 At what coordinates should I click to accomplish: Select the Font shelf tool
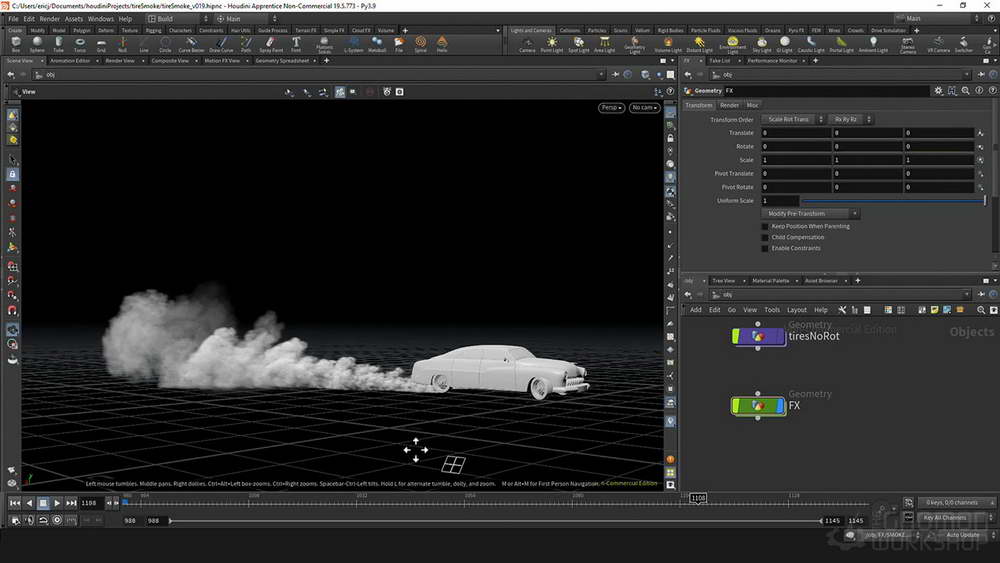[x=296, y=44]
